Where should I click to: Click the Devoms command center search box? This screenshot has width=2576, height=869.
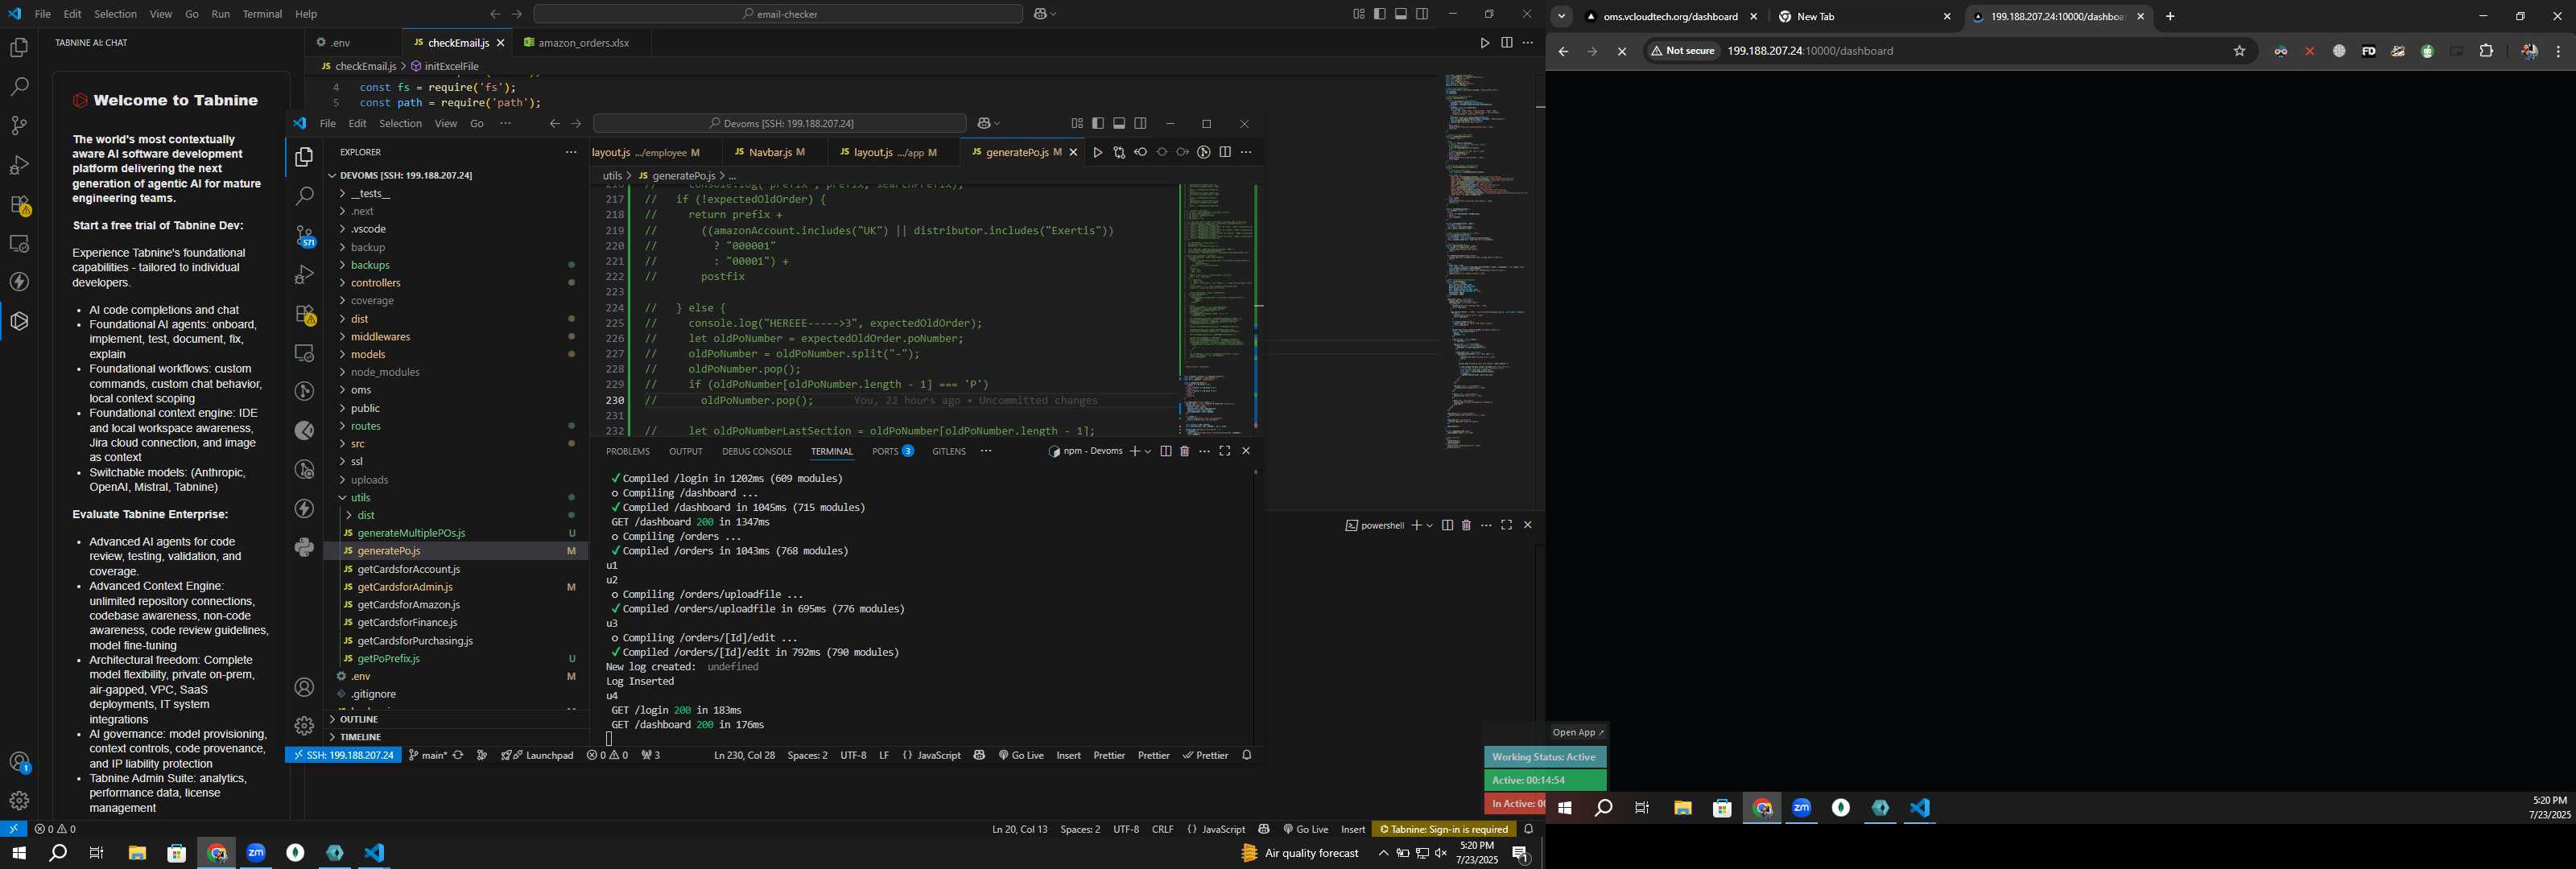pos(780,124)
